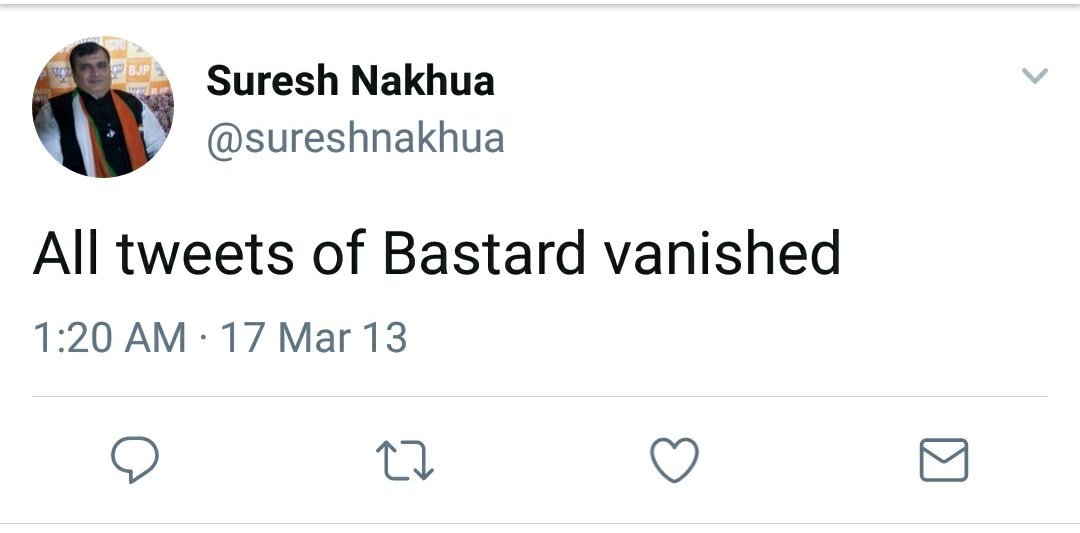This screenshot has width=1080, height=533.
Task: Select the tweet text 'All tweets of Bastard vanished'
Action: tap(436, 254)
